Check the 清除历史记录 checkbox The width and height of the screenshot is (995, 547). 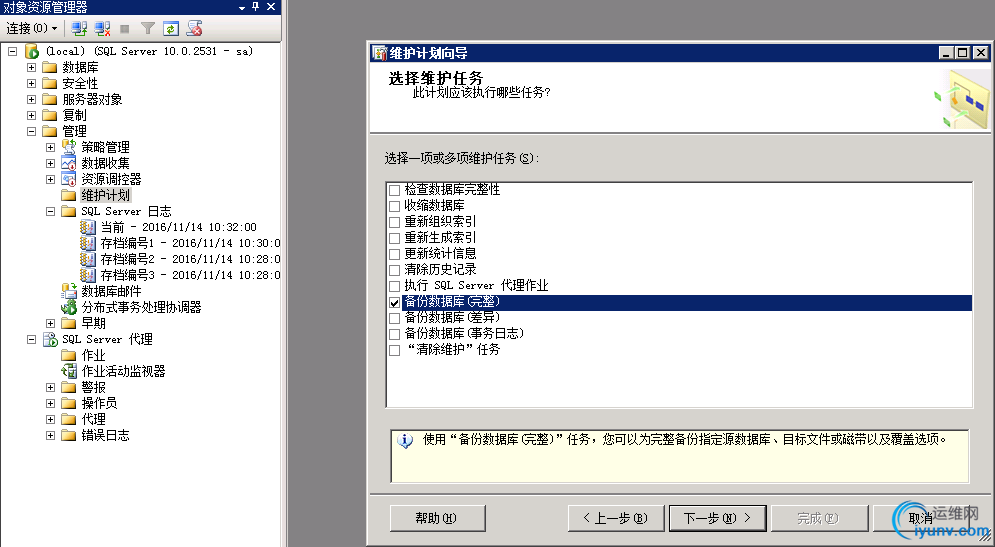click(x=395, y=270)
